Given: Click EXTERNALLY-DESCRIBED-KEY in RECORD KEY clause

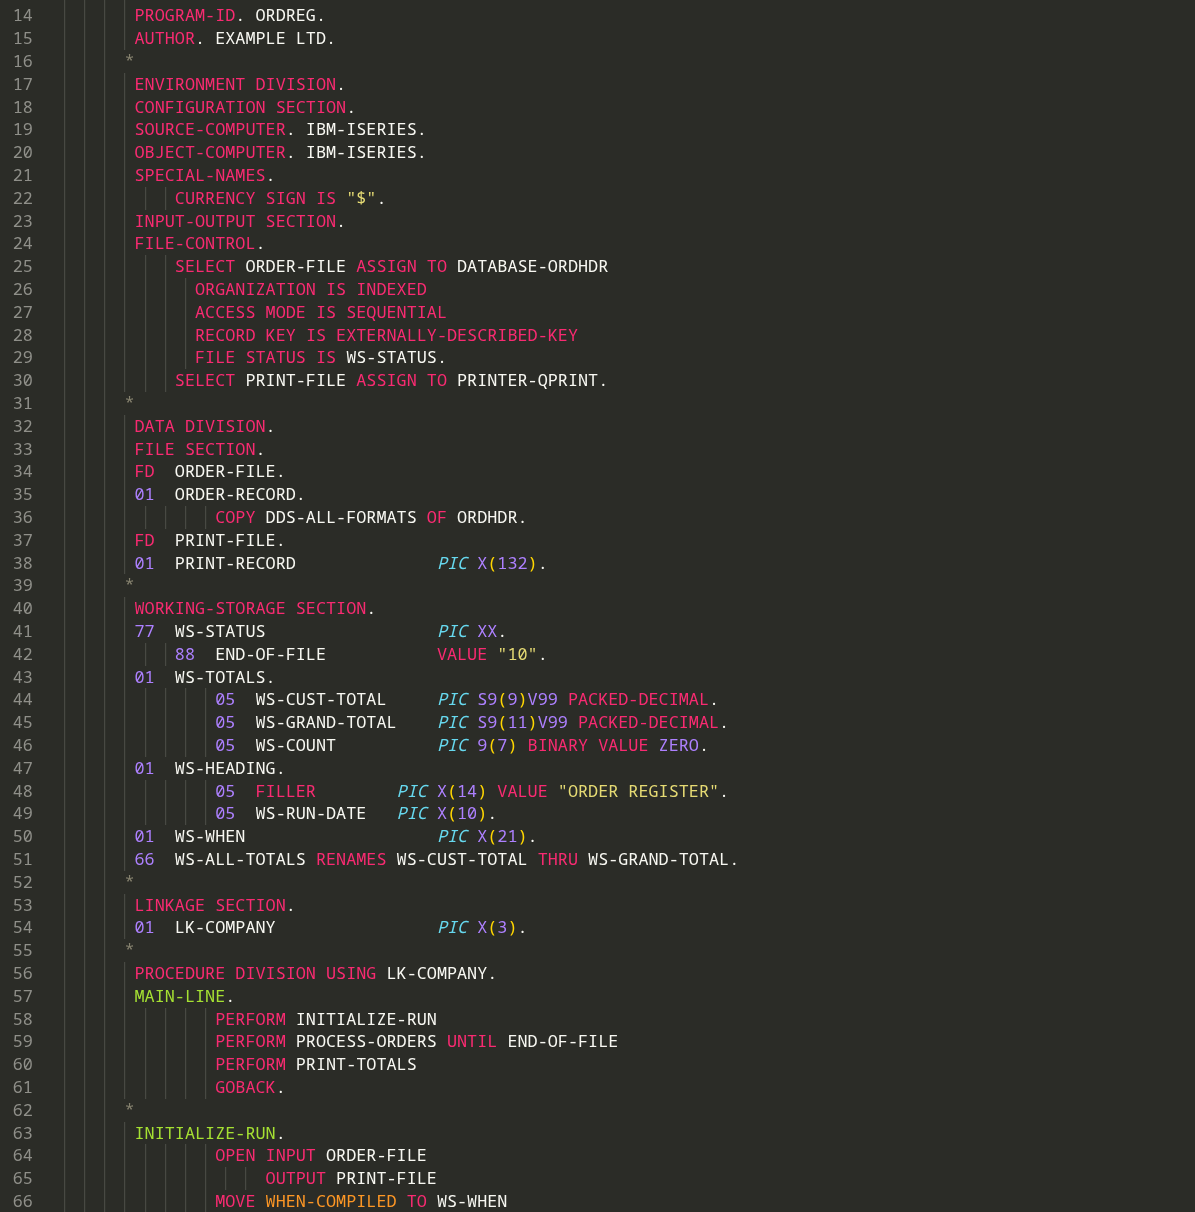Looking at the screenshot, I should 457,336.
